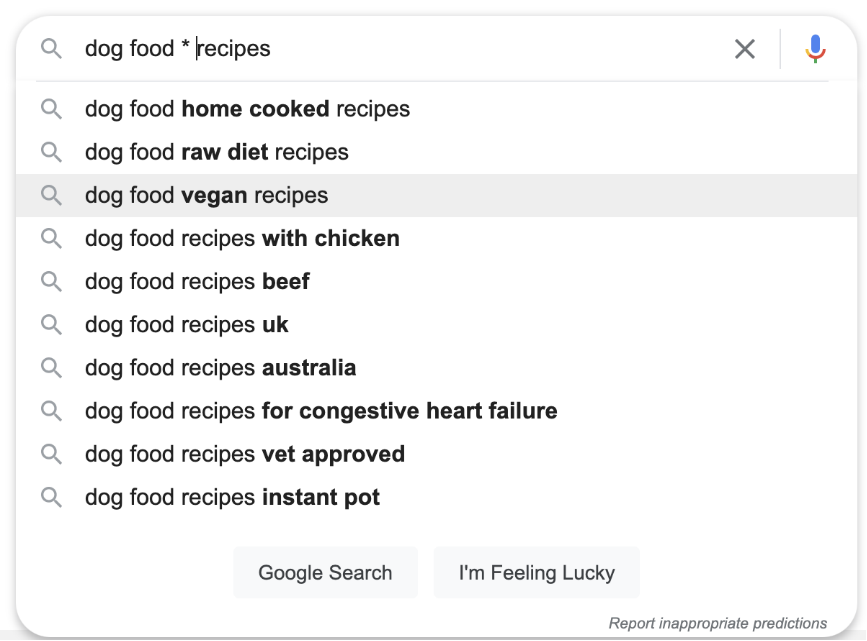867x641 pixels.
Task: Click the microphone voice search icon
Action: point(816,48)
